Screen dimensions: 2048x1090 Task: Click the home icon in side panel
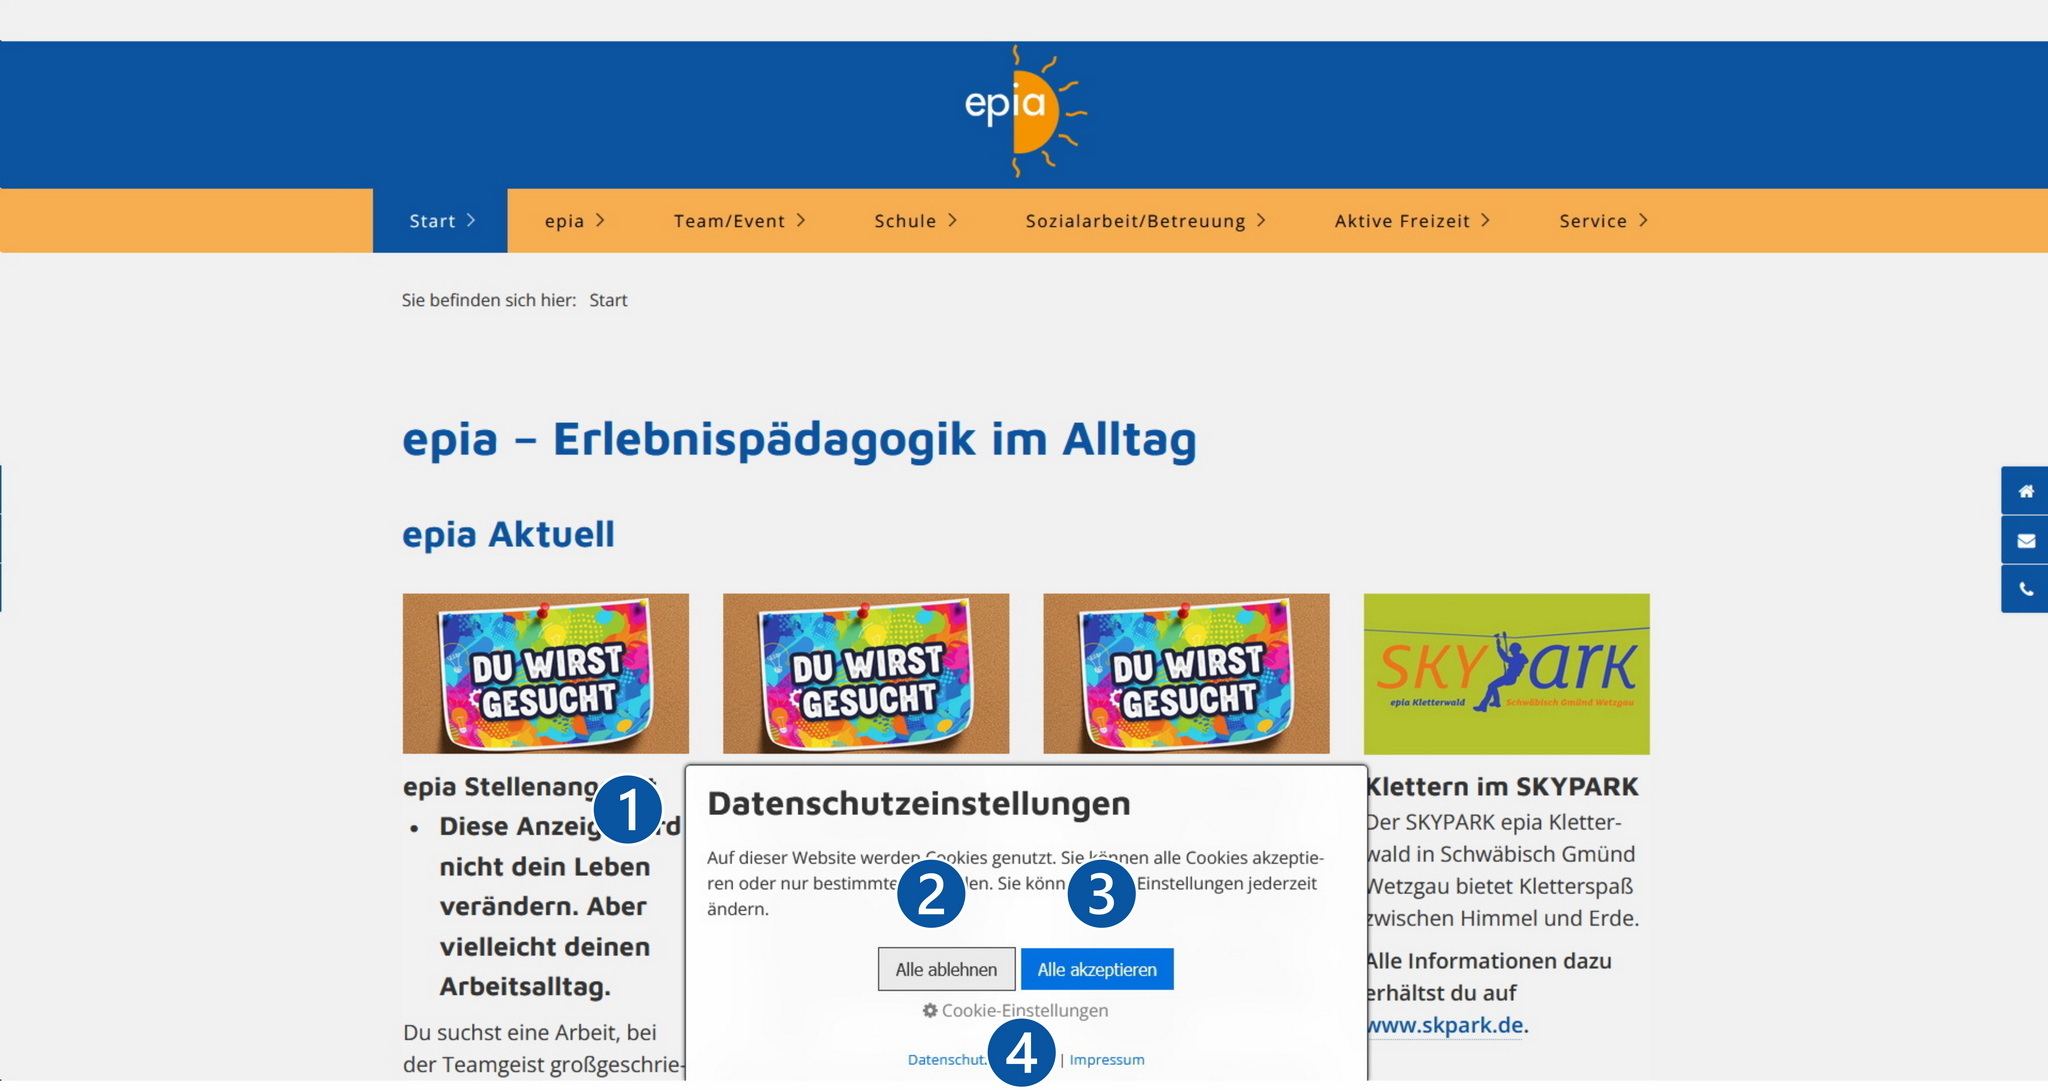tap(2025, 491)
